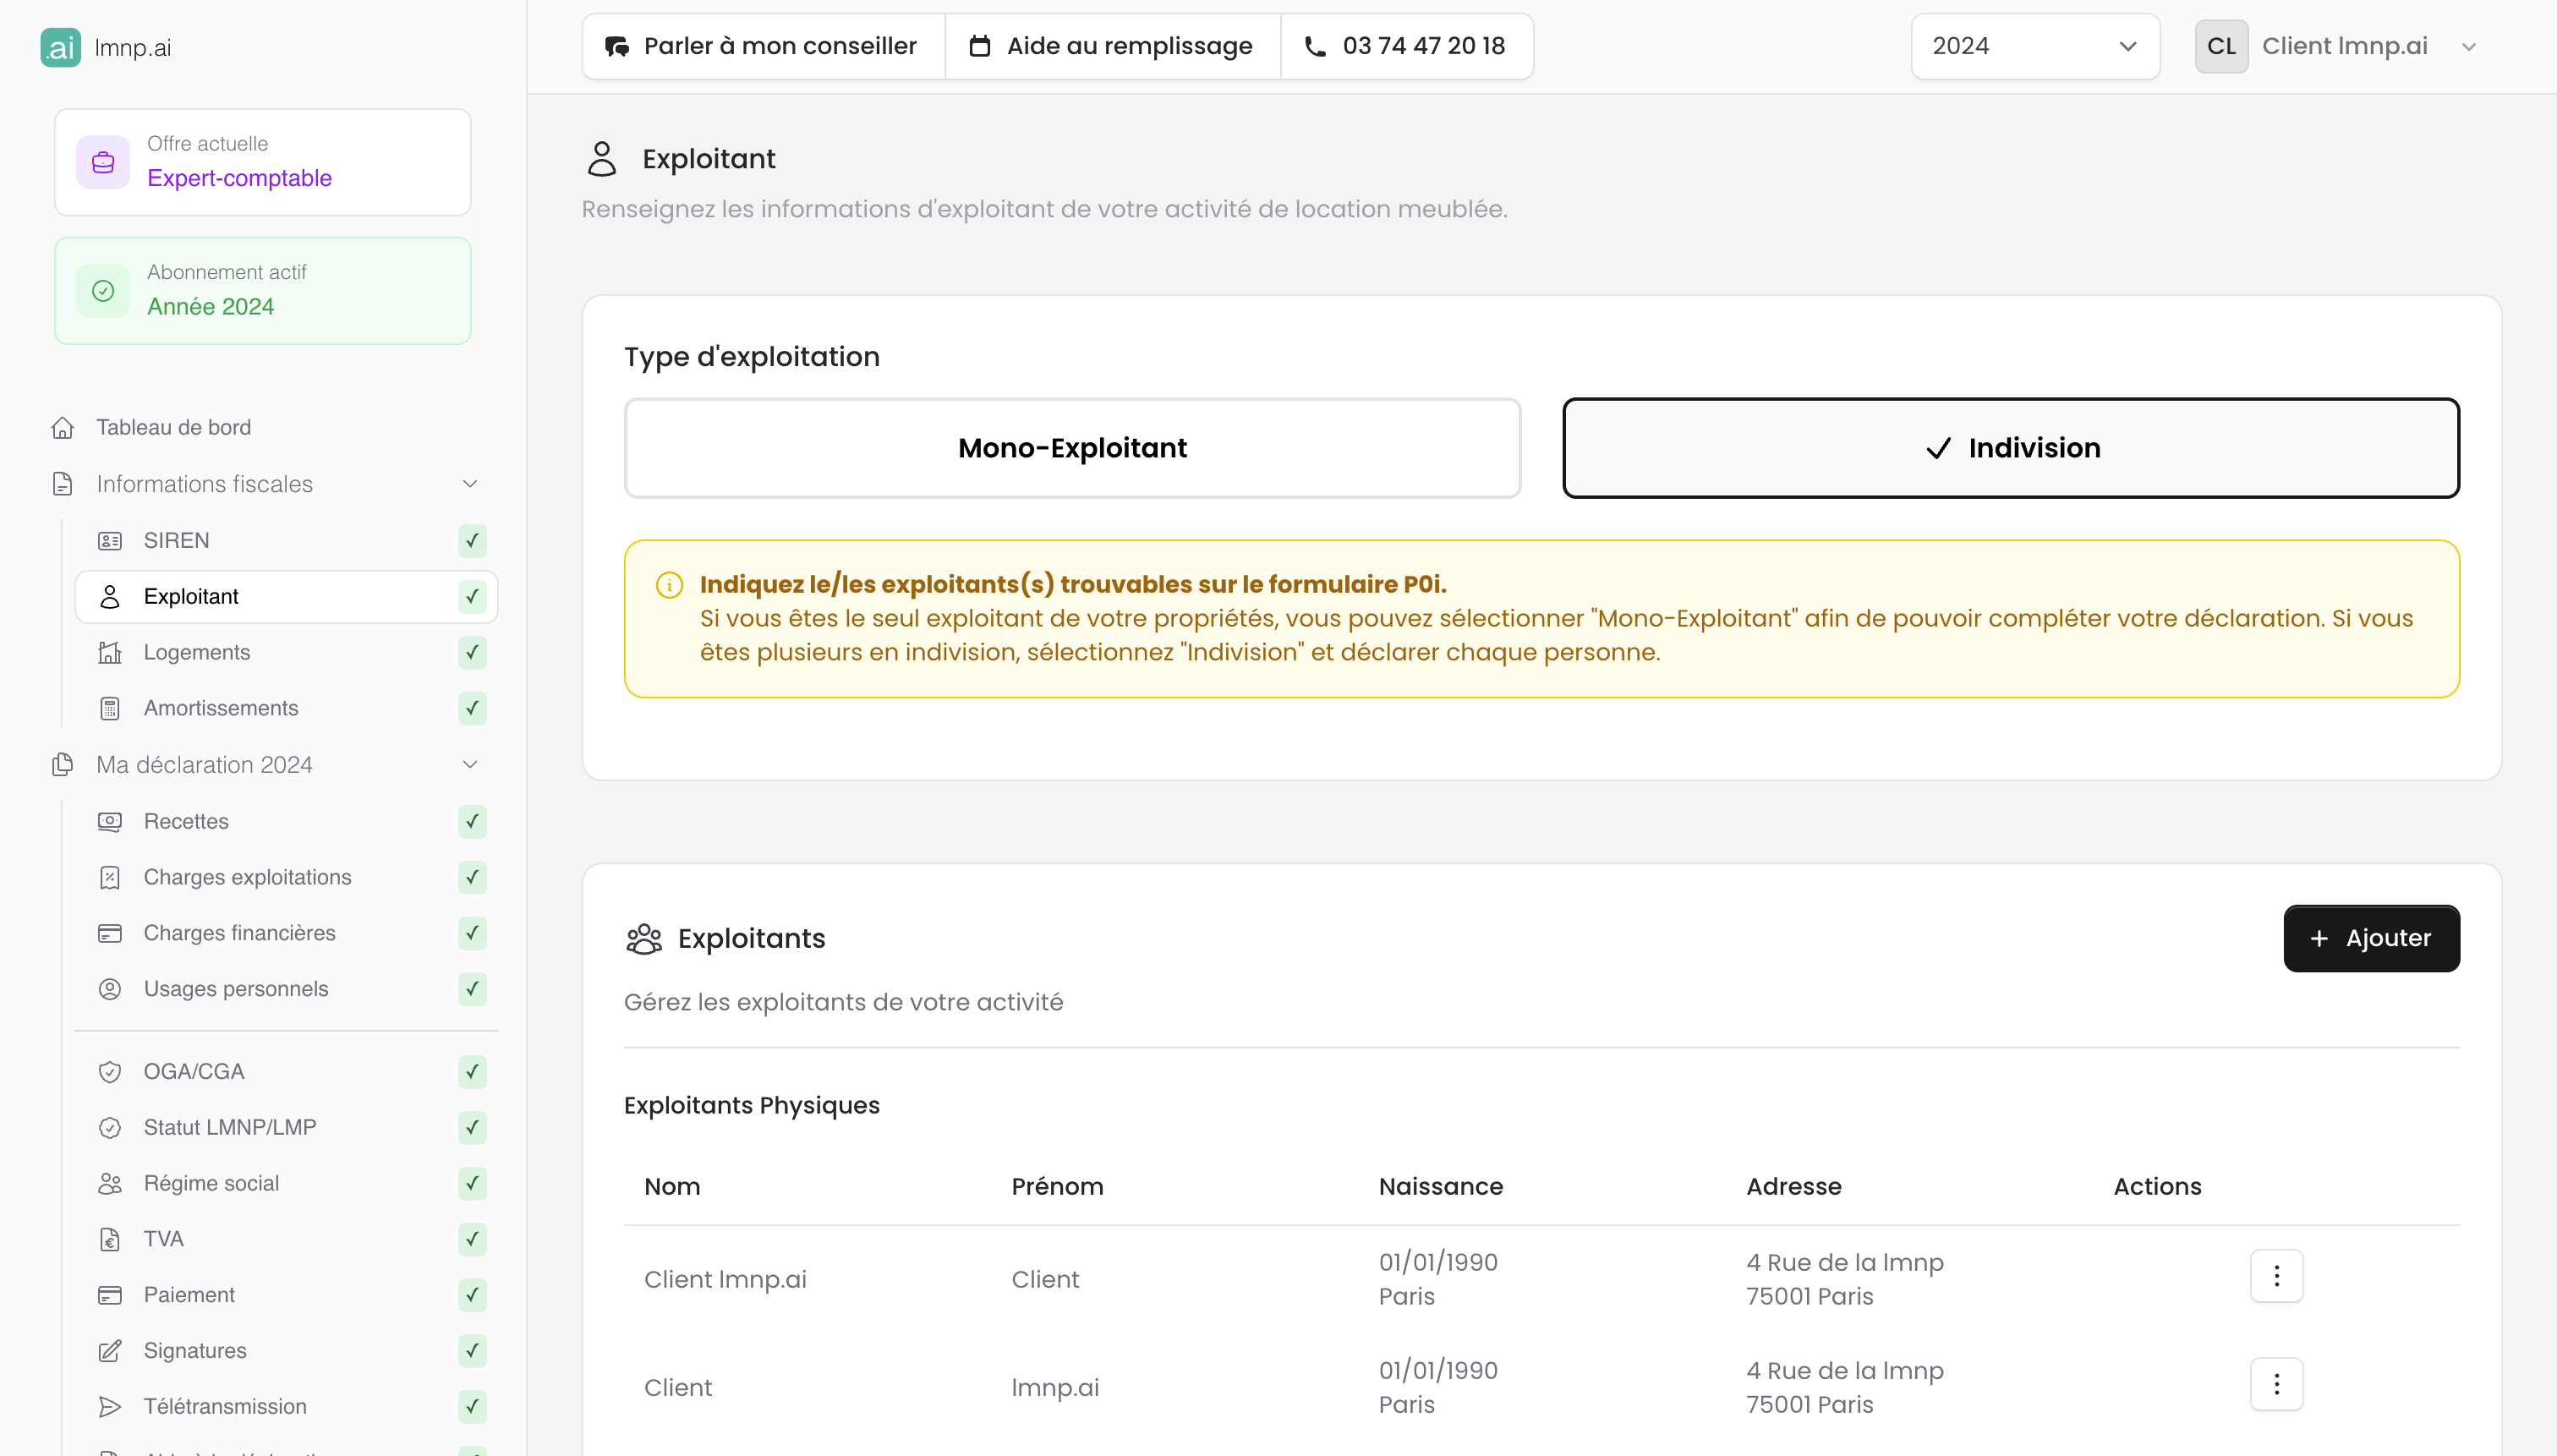Open actions menu for Client lmnp.ai row
2557x1456 pixels.
click(x=2276, y=1276)
